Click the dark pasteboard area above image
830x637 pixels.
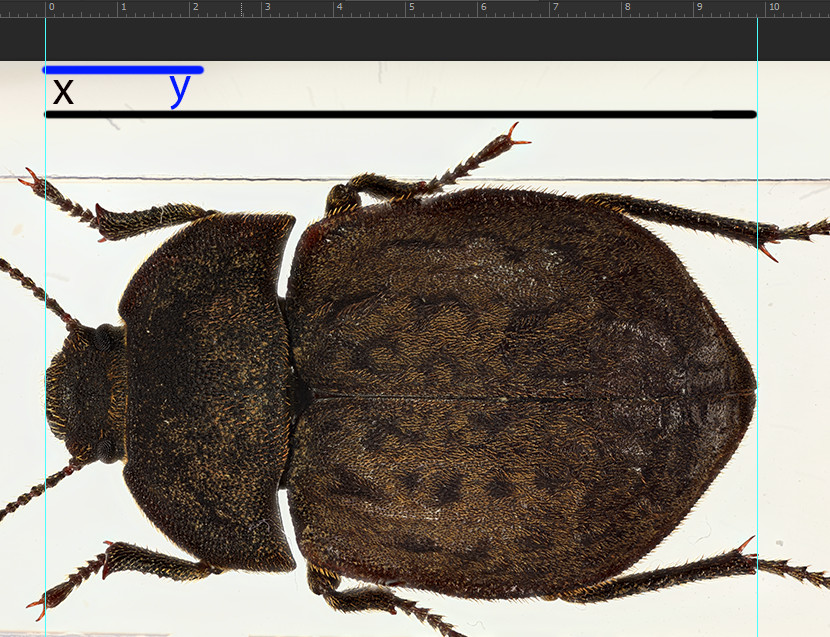[x=400, y=40]
